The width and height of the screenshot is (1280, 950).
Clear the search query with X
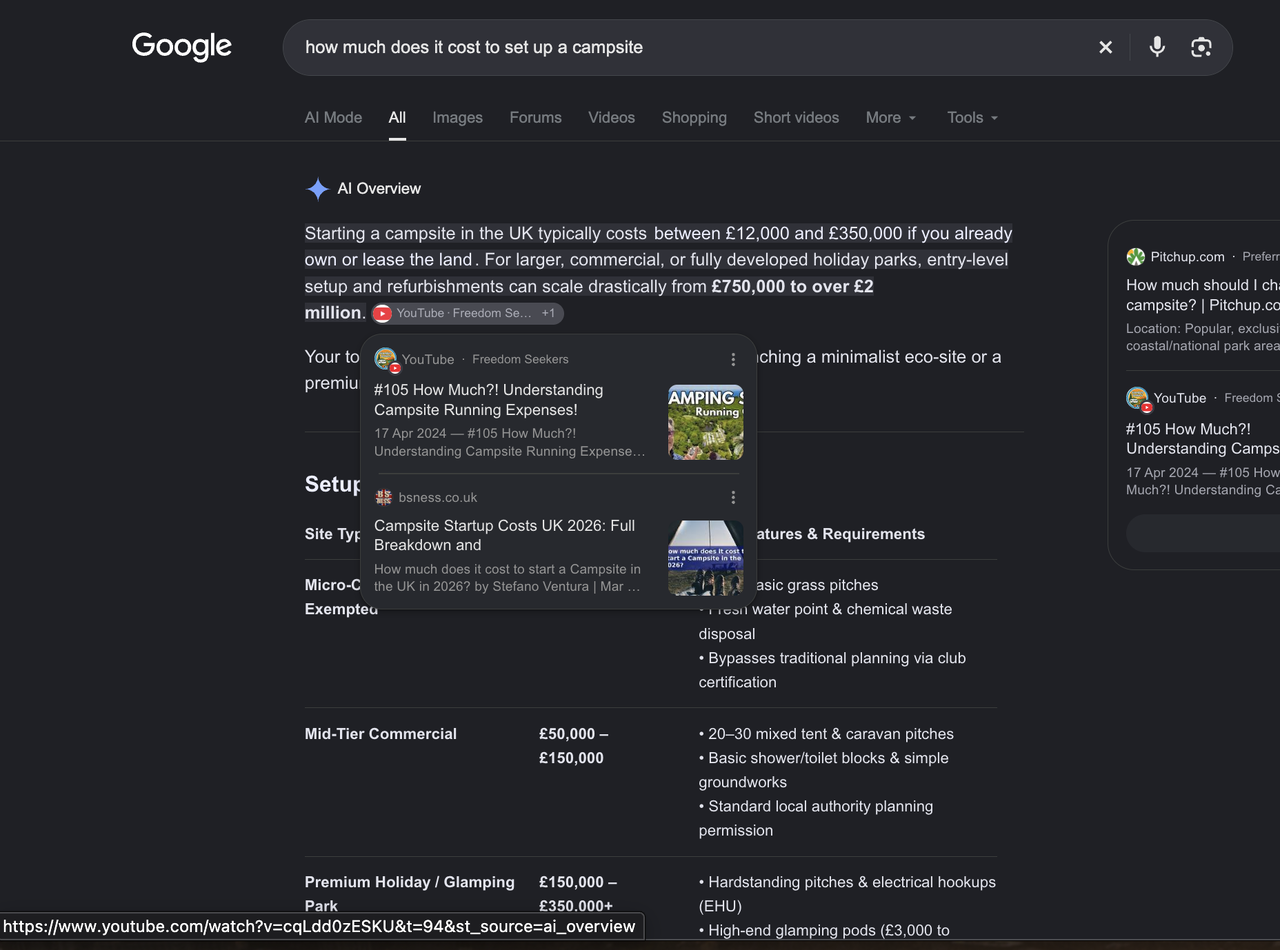click(x=1105, y=47)
